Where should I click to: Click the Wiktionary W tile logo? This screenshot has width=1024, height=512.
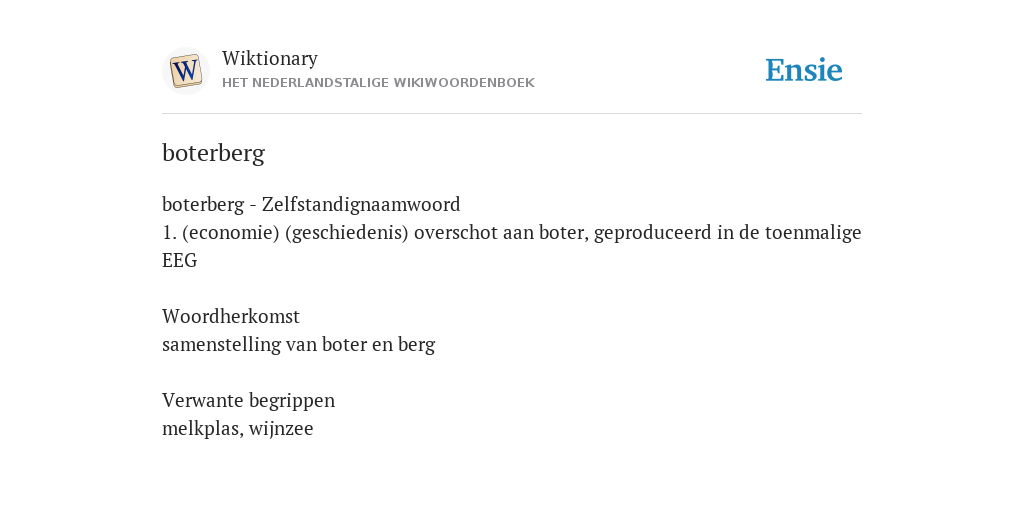185,71
